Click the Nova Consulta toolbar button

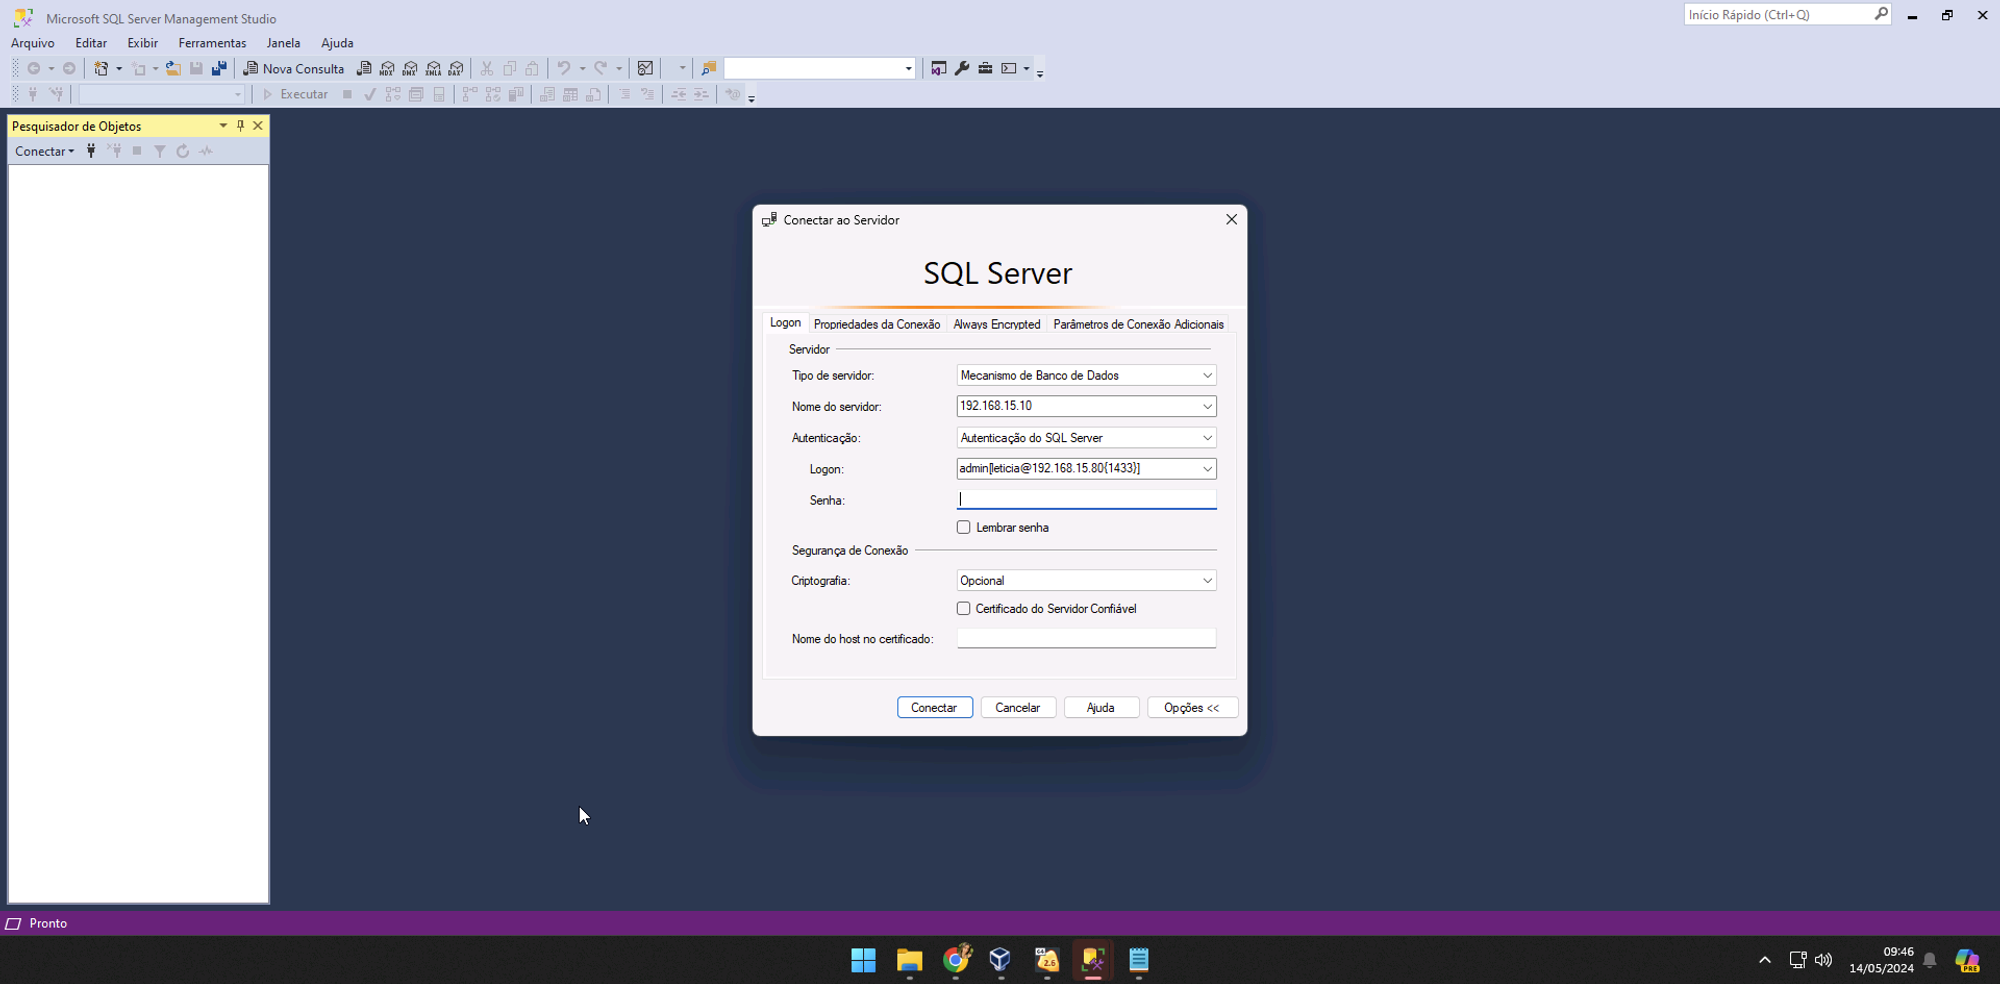(294, 69)
